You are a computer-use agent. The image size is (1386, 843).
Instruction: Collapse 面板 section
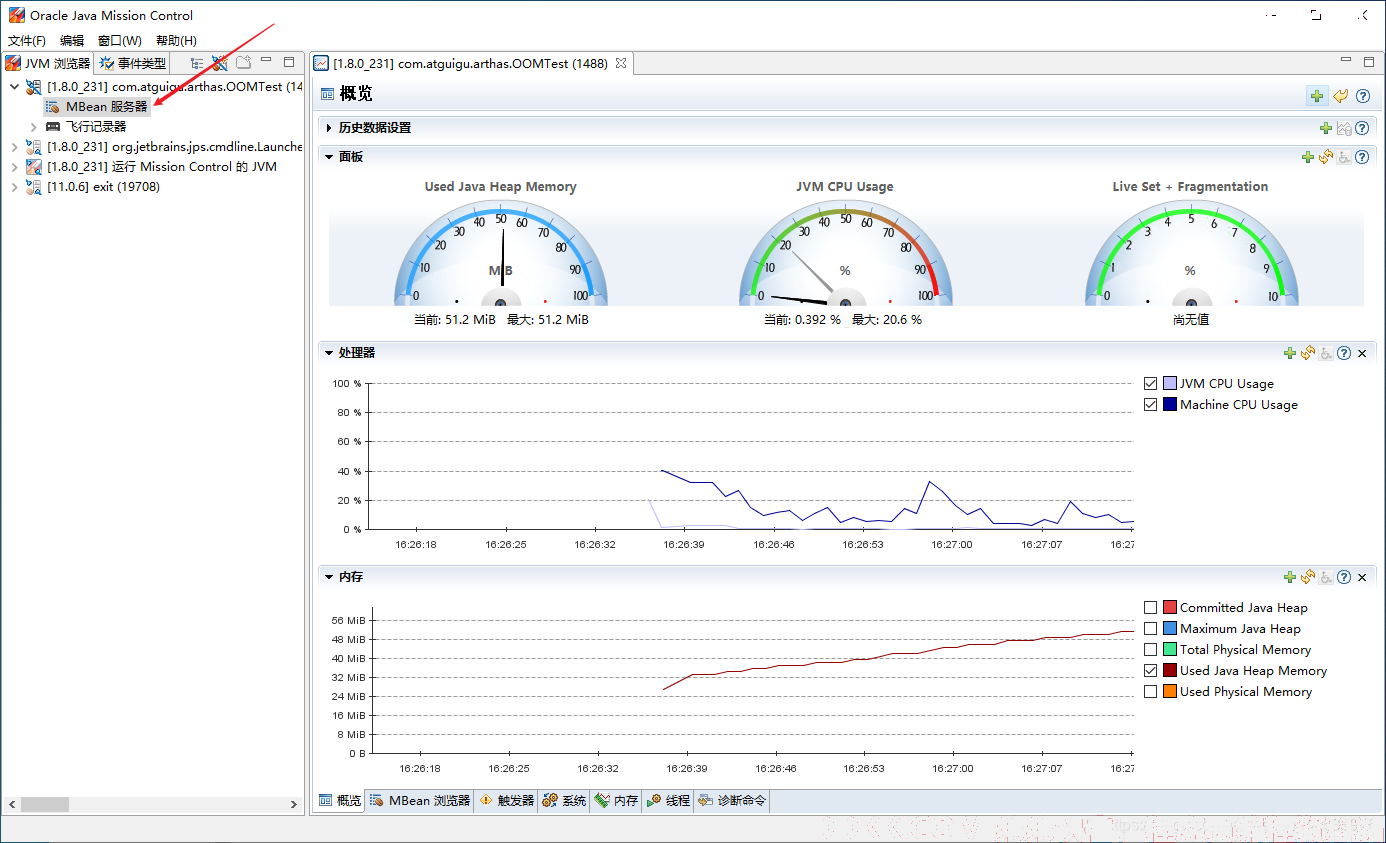[x=329, y=157]
